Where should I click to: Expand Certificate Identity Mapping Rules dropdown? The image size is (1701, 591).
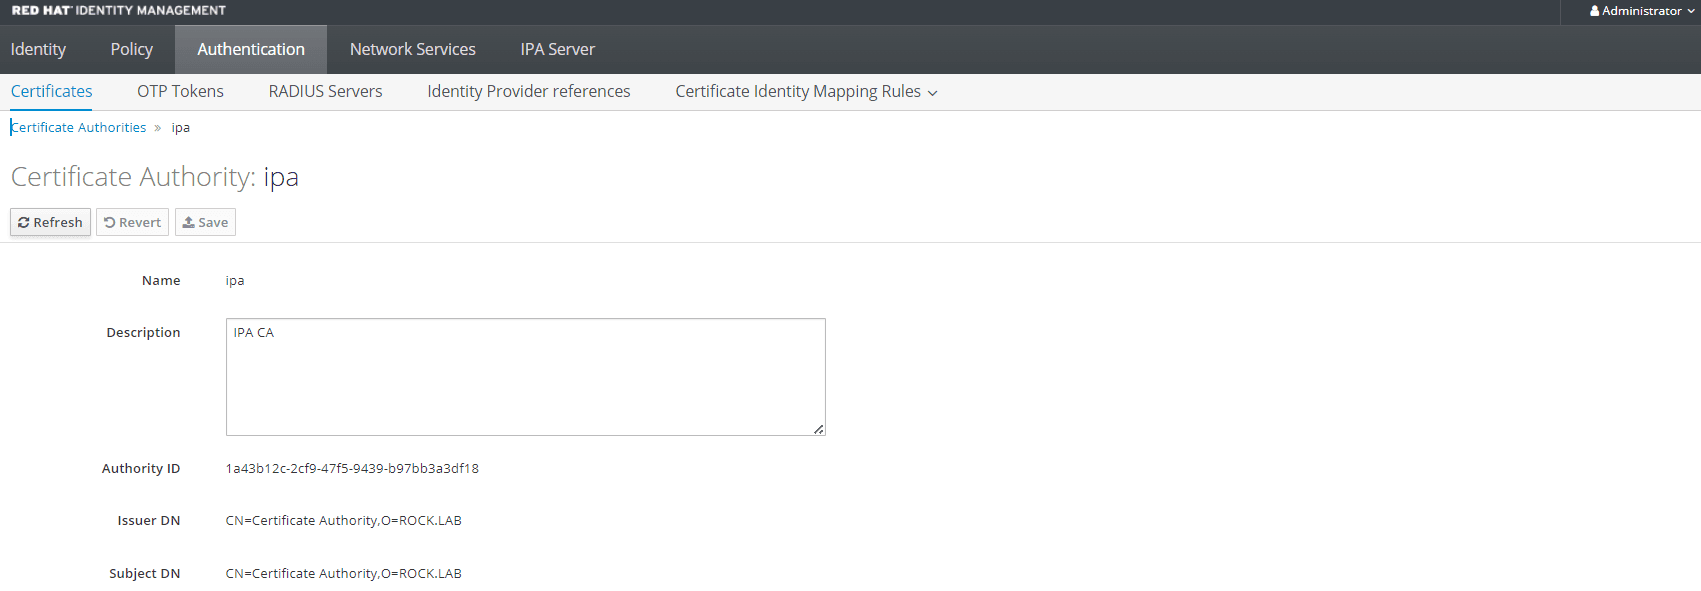(x=806, y=91)
